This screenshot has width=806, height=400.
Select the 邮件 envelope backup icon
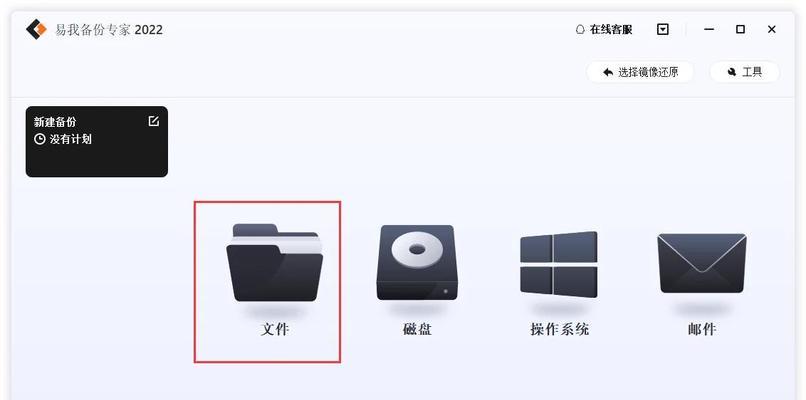[702, 263]
